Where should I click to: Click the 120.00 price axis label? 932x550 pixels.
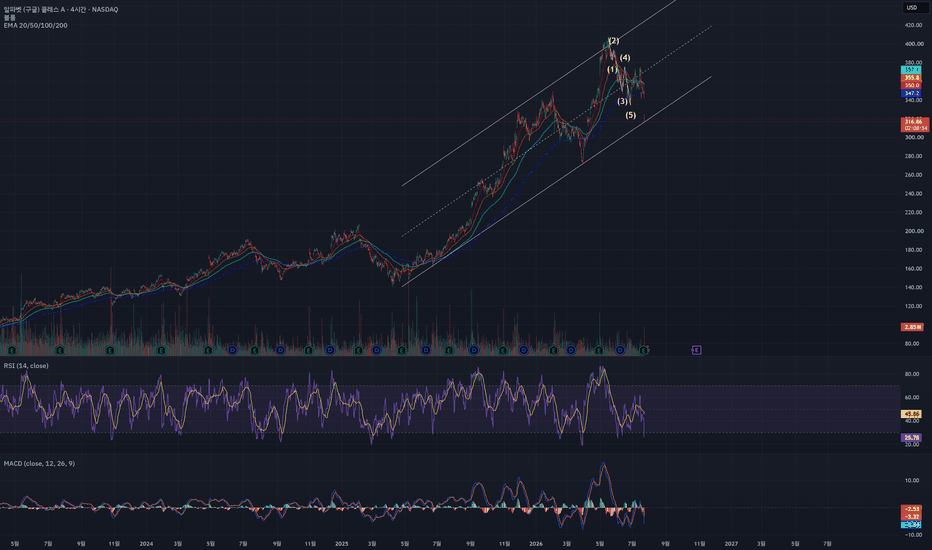tap(914, 306)
